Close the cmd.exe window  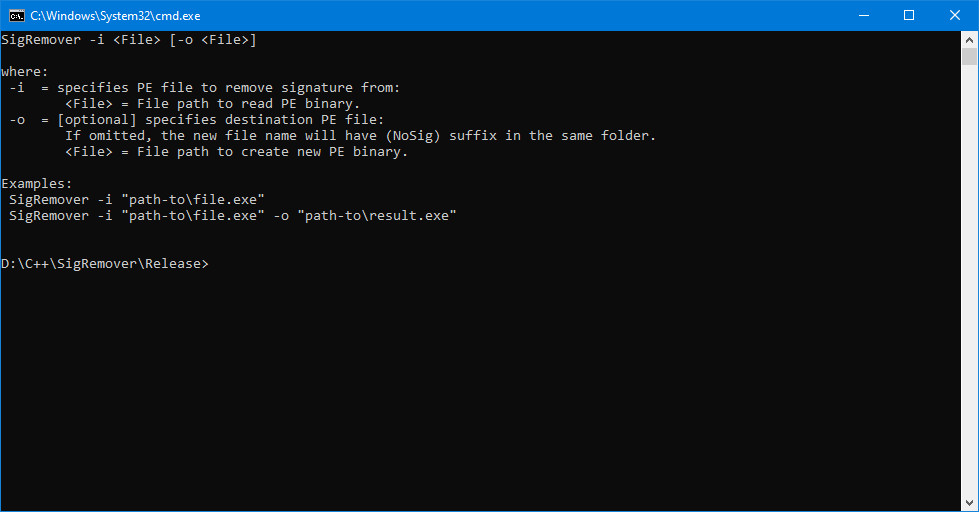coord(954,15)
